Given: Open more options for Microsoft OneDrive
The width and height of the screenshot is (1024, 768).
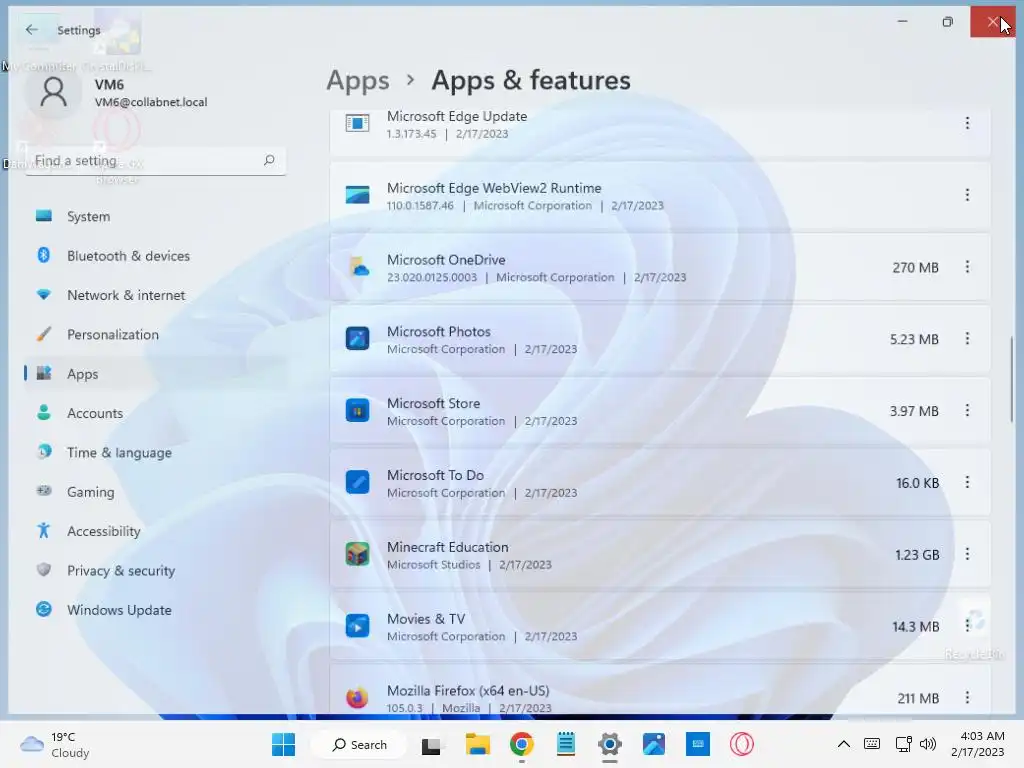Looking at the screenshot, I should [x=967, y=266].
